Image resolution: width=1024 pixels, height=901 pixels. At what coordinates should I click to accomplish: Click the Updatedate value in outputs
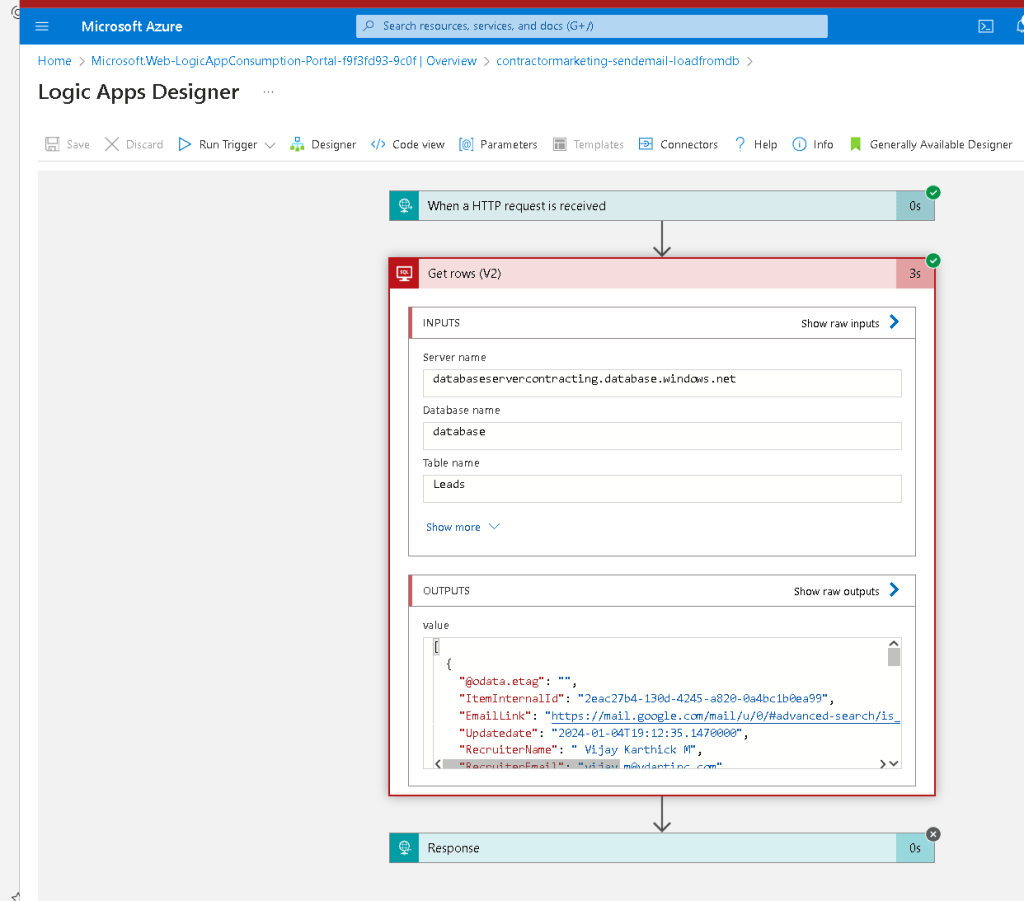coord(647,733)
